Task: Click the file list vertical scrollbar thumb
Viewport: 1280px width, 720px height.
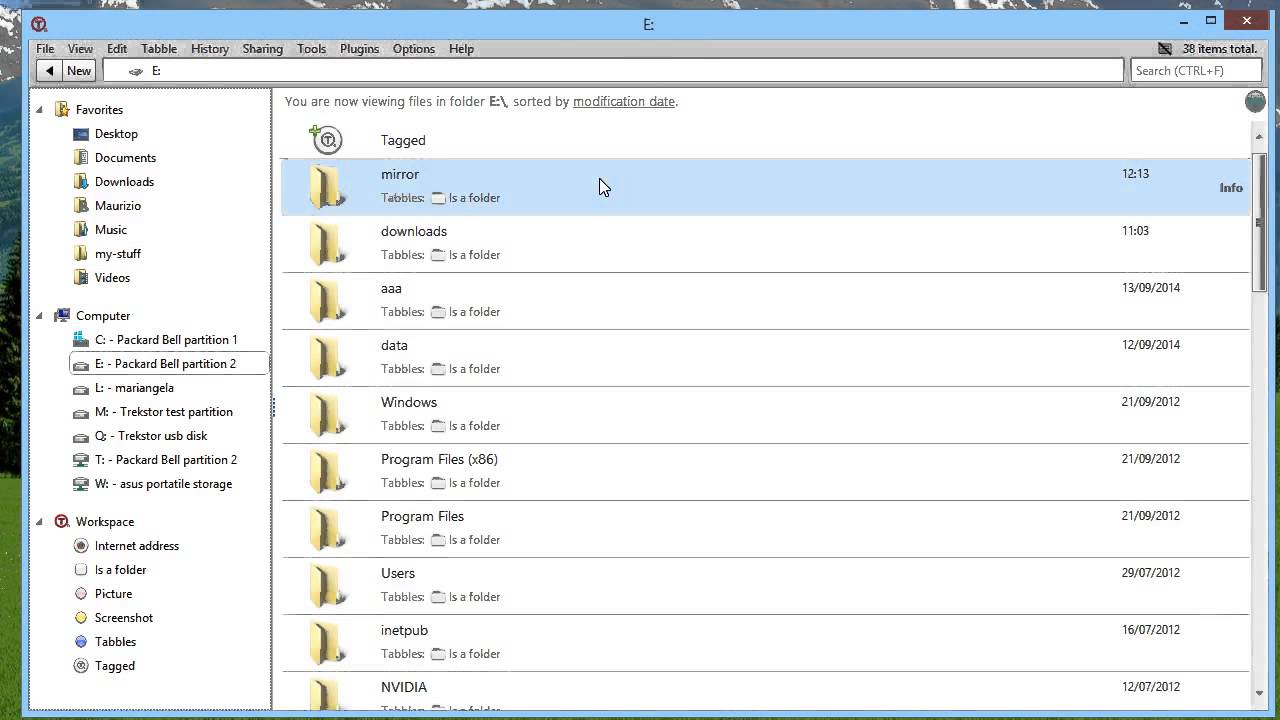Action: 1259,222
